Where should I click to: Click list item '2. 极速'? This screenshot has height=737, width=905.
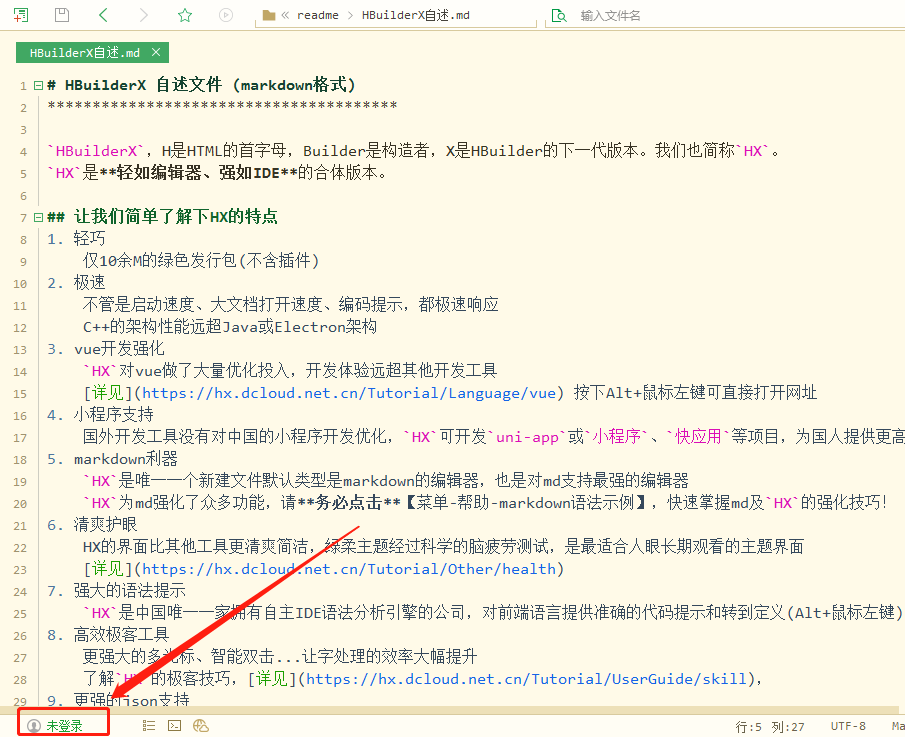[76, 282]
